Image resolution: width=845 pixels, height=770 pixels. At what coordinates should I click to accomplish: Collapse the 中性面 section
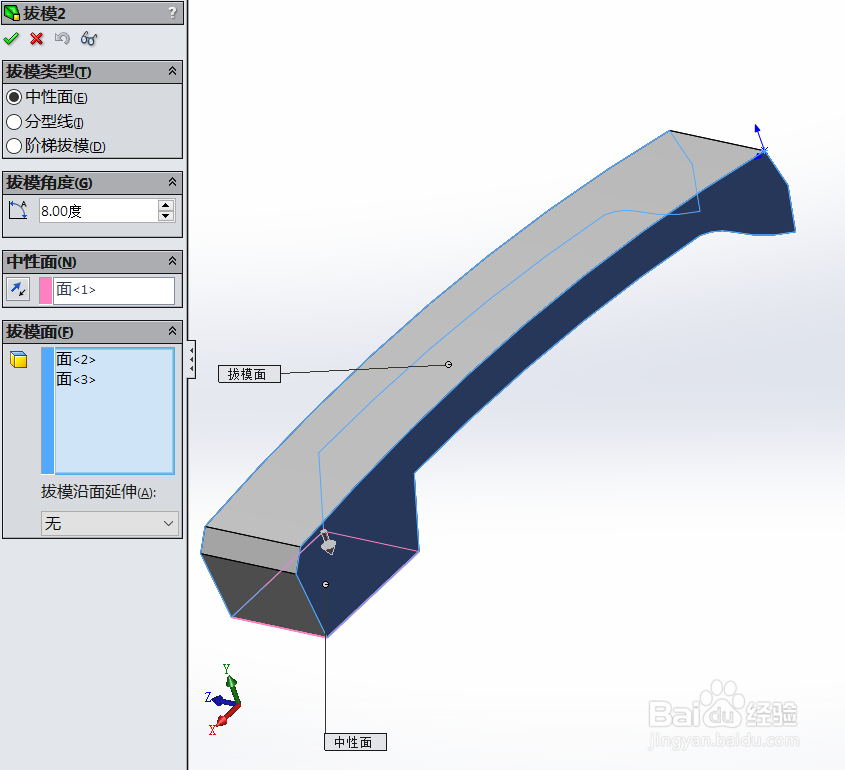pos(172,261)
